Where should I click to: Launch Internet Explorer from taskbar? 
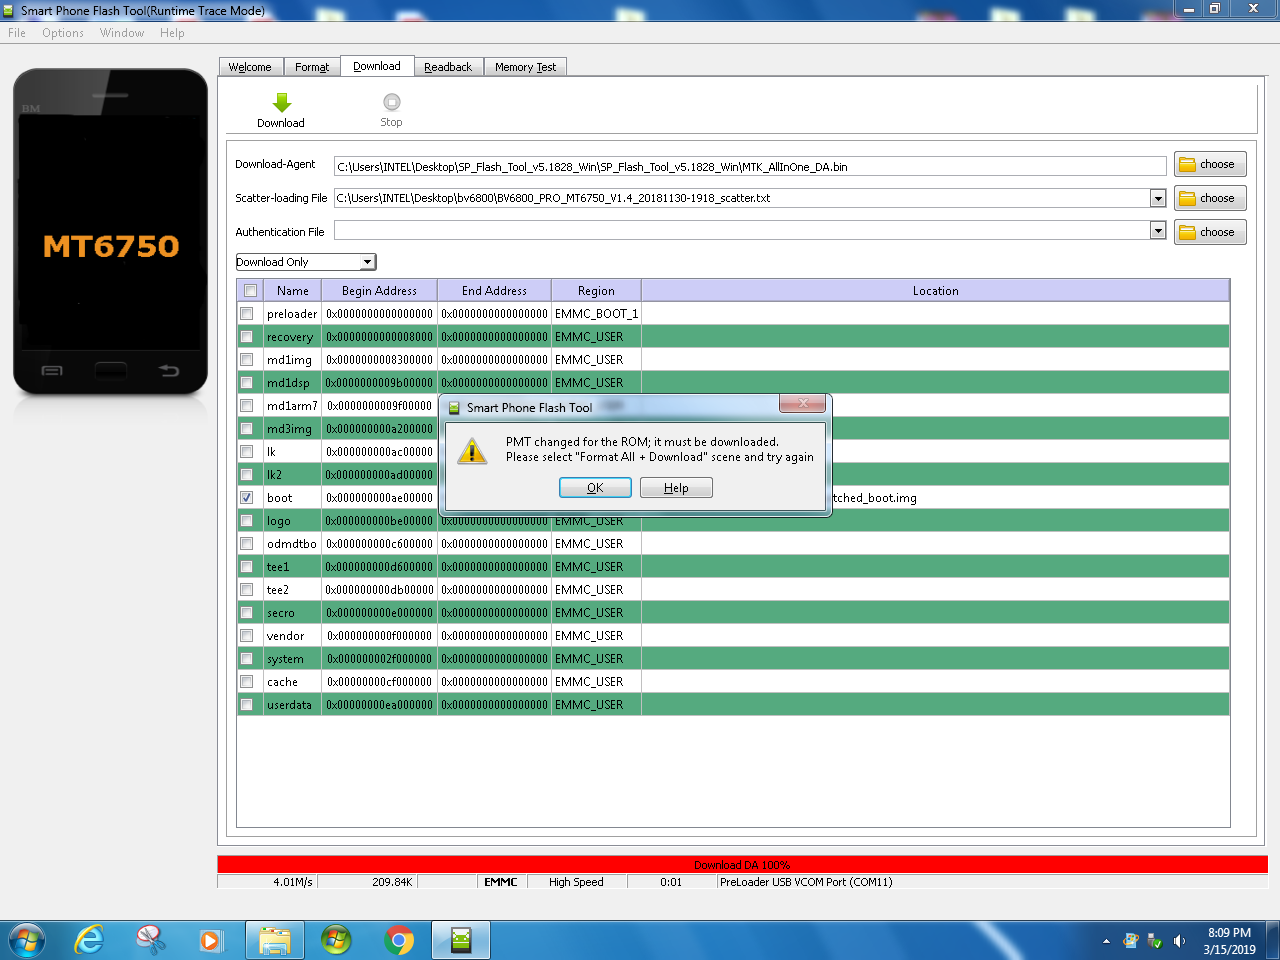(89, 940)
